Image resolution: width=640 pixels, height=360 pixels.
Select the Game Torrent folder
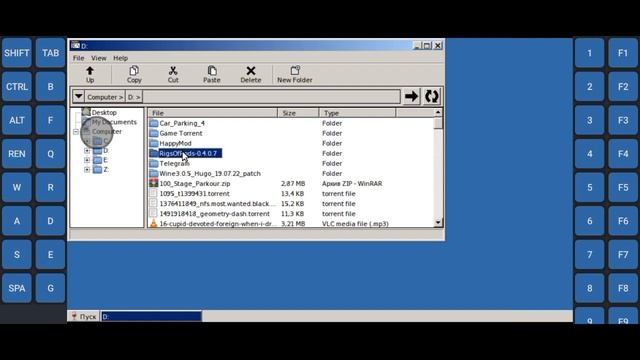[x=181, y=133]
